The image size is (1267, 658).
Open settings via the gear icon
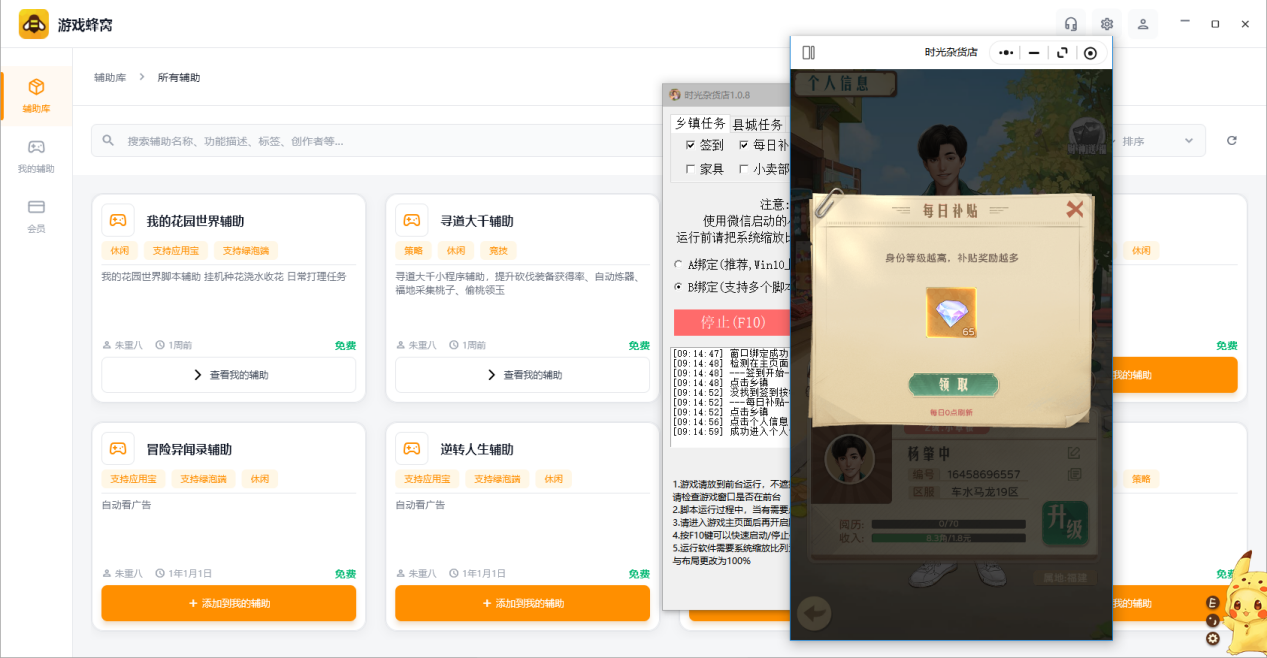pos(1107,24)
